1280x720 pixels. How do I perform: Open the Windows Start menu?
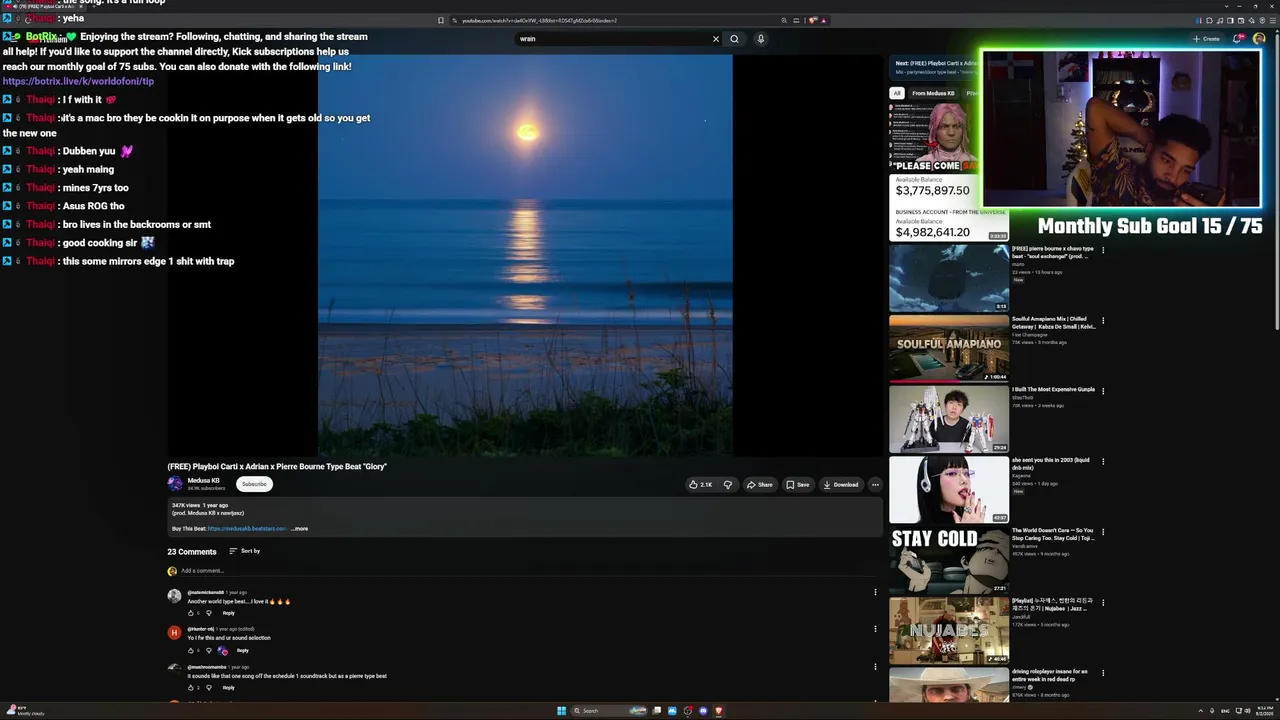562,711
